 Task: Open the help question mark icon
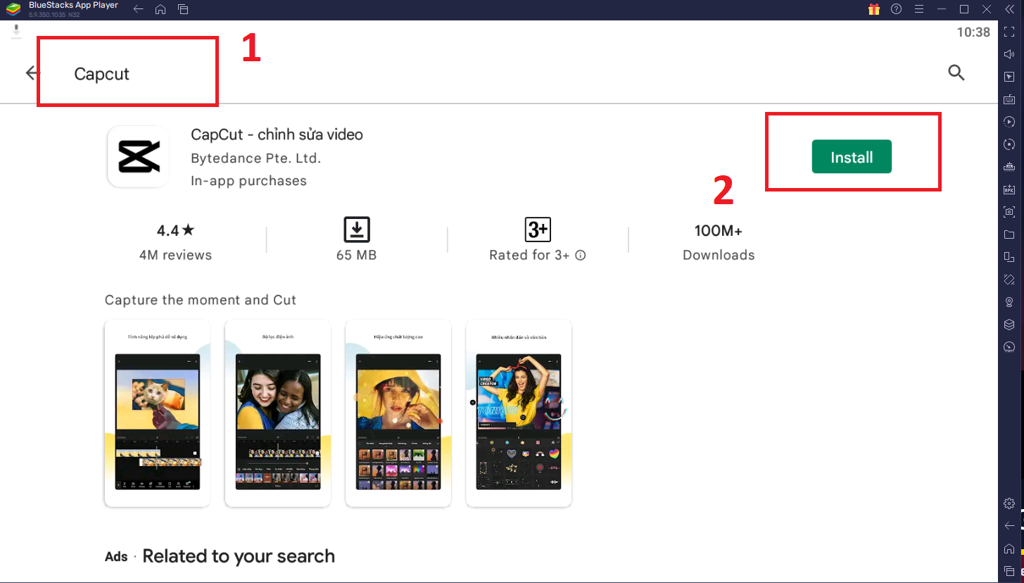click(897, 9)
